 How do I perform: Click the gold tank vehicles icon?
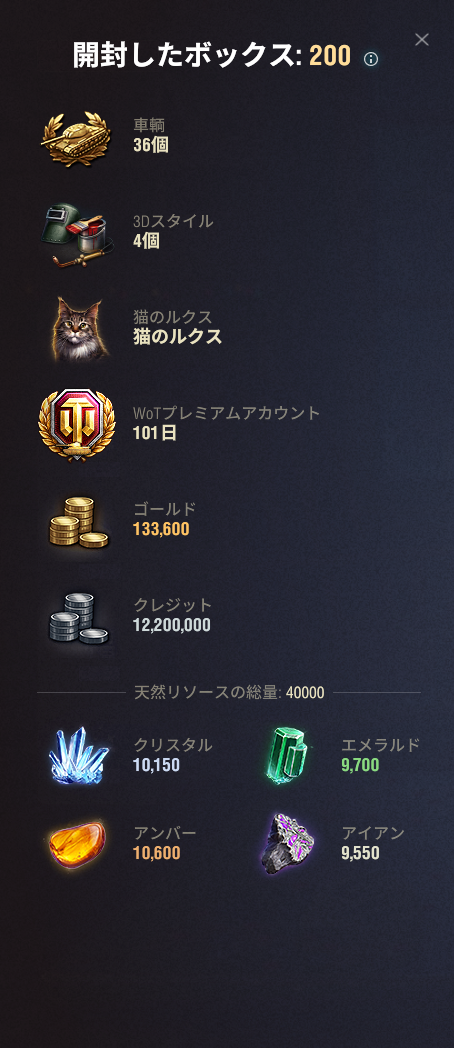click(x=75, y=139)
